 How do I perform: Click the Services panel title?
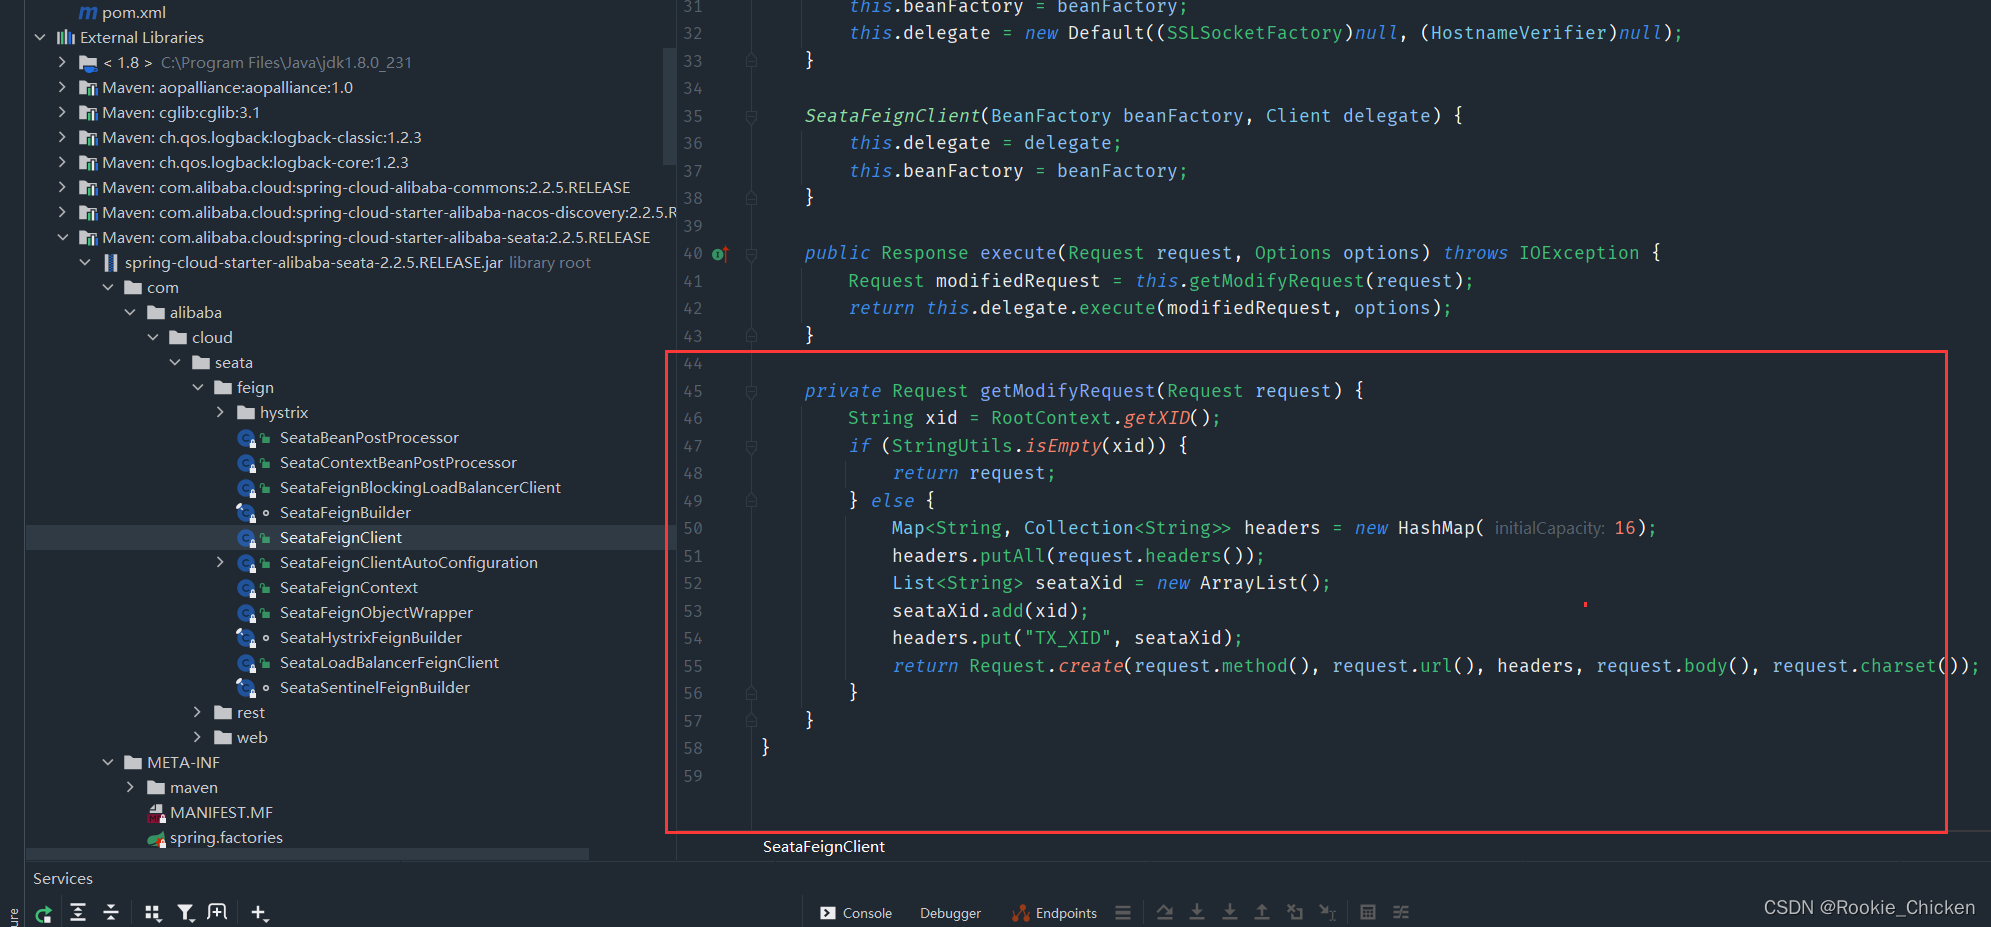point(63,879)
